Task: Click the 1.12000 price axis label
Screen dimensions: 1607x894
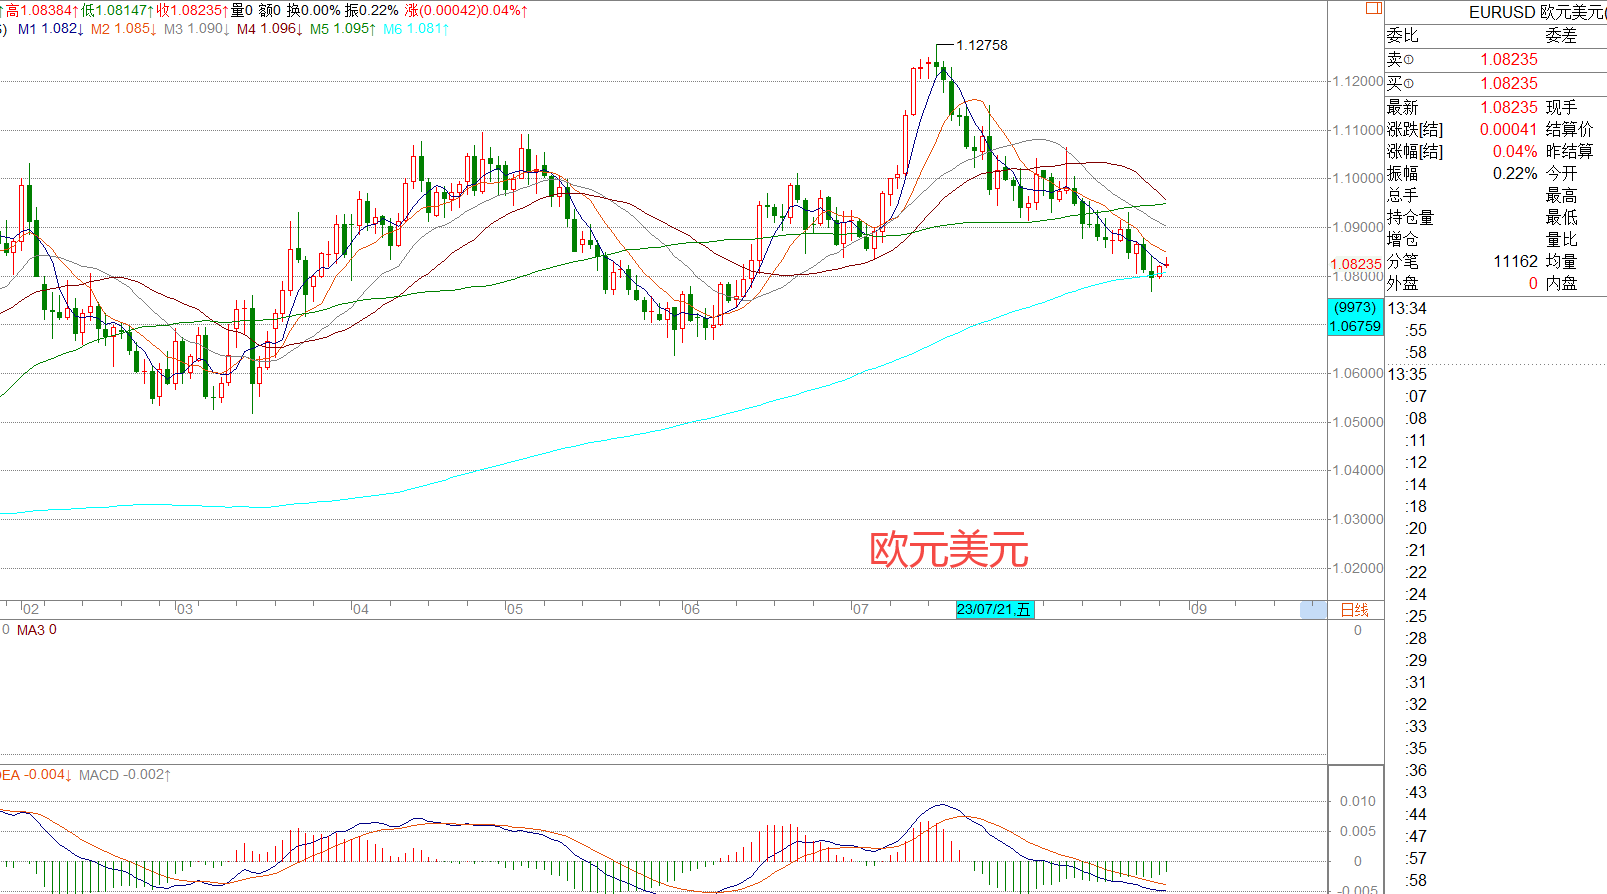Action: [x=1358, y=81]
